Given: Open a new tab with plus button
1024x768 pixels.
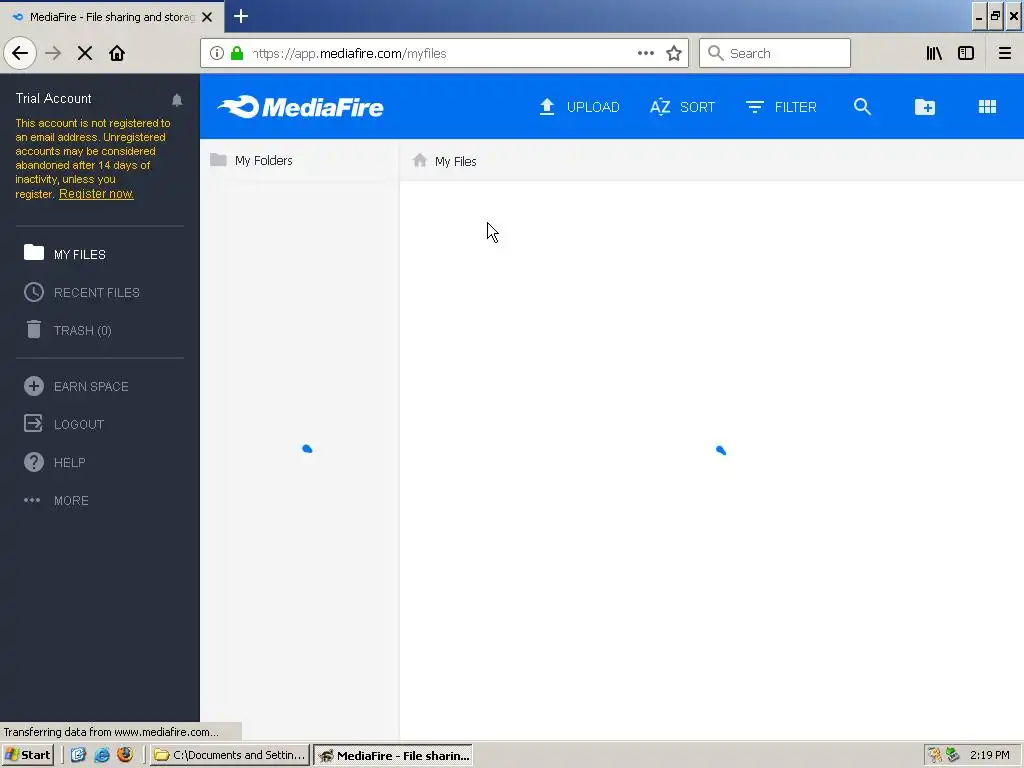Looking at the screenshot, I should point(241,16).
